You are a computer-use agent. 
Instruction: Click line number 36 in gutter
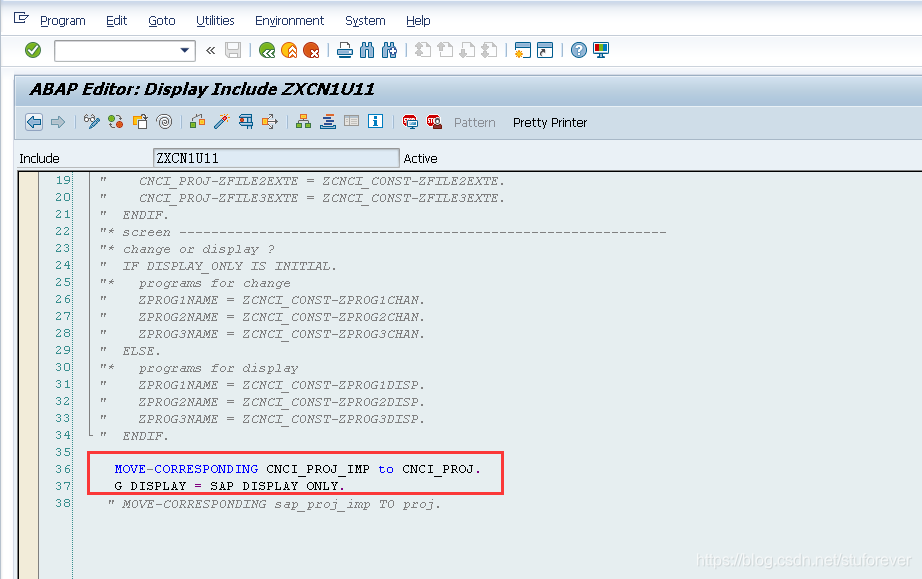[x=63, y=469]
